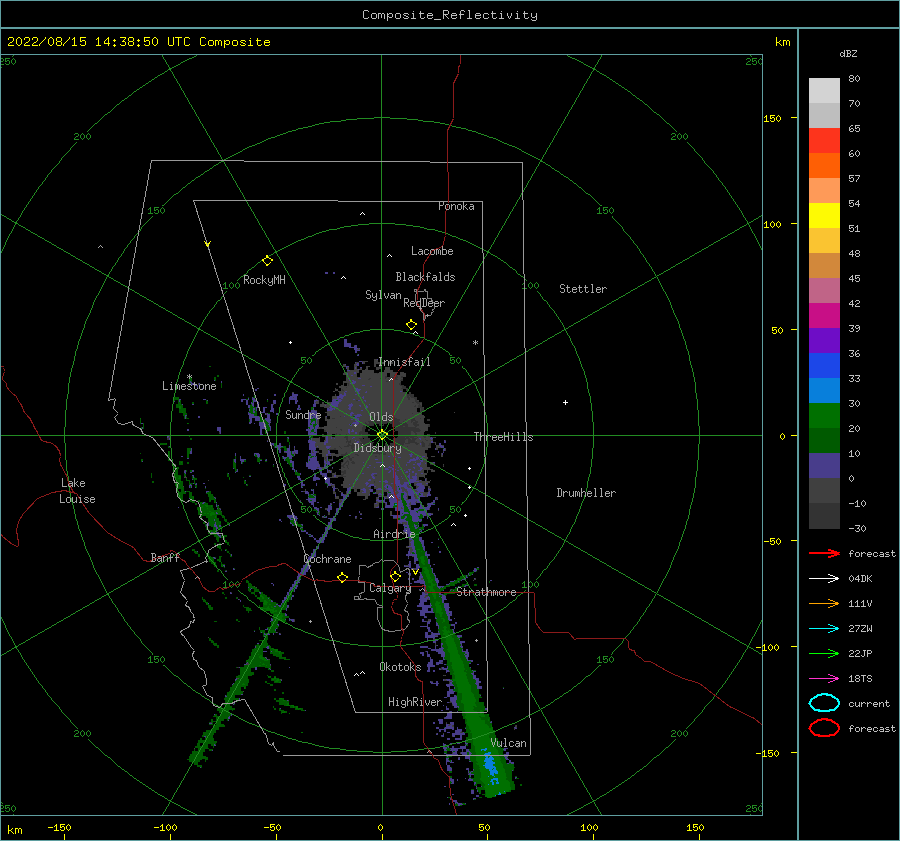900x841 pixels.
Task: Click the white 04DK arrow icon
Action: coord(824,579)
